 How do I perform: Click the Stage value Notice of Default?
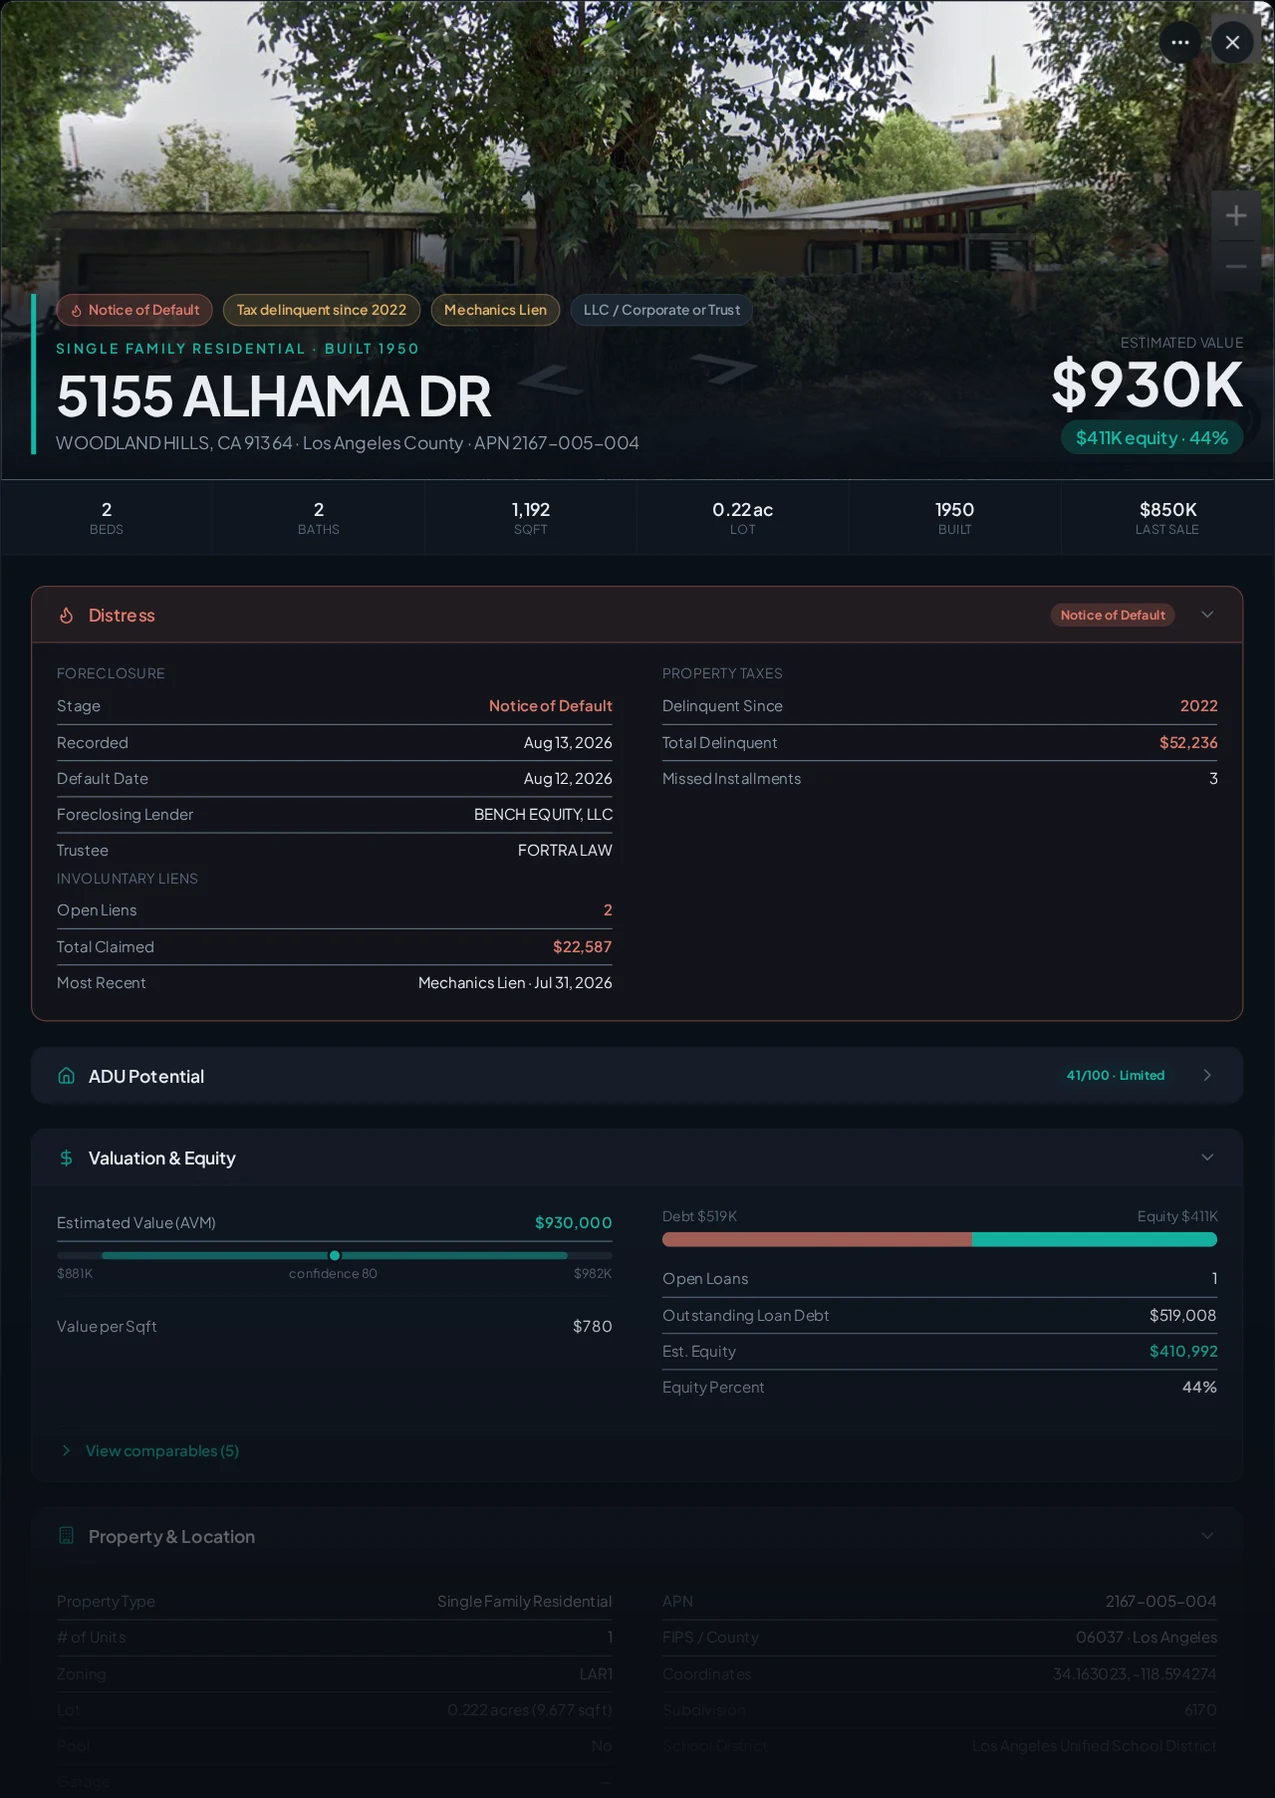click(x=550, y=706)
